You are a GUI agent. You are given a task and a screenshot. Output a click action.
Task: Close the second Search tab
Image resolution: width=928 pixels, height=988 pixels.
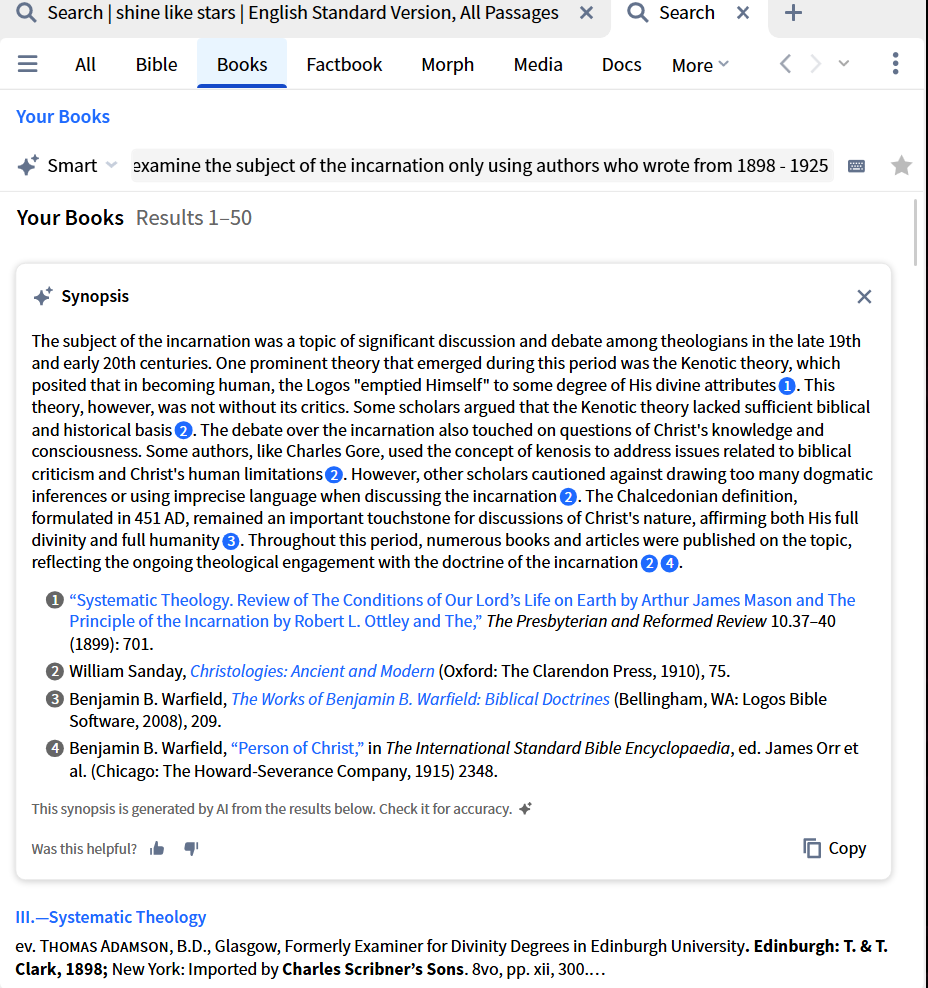click(743, 13)
